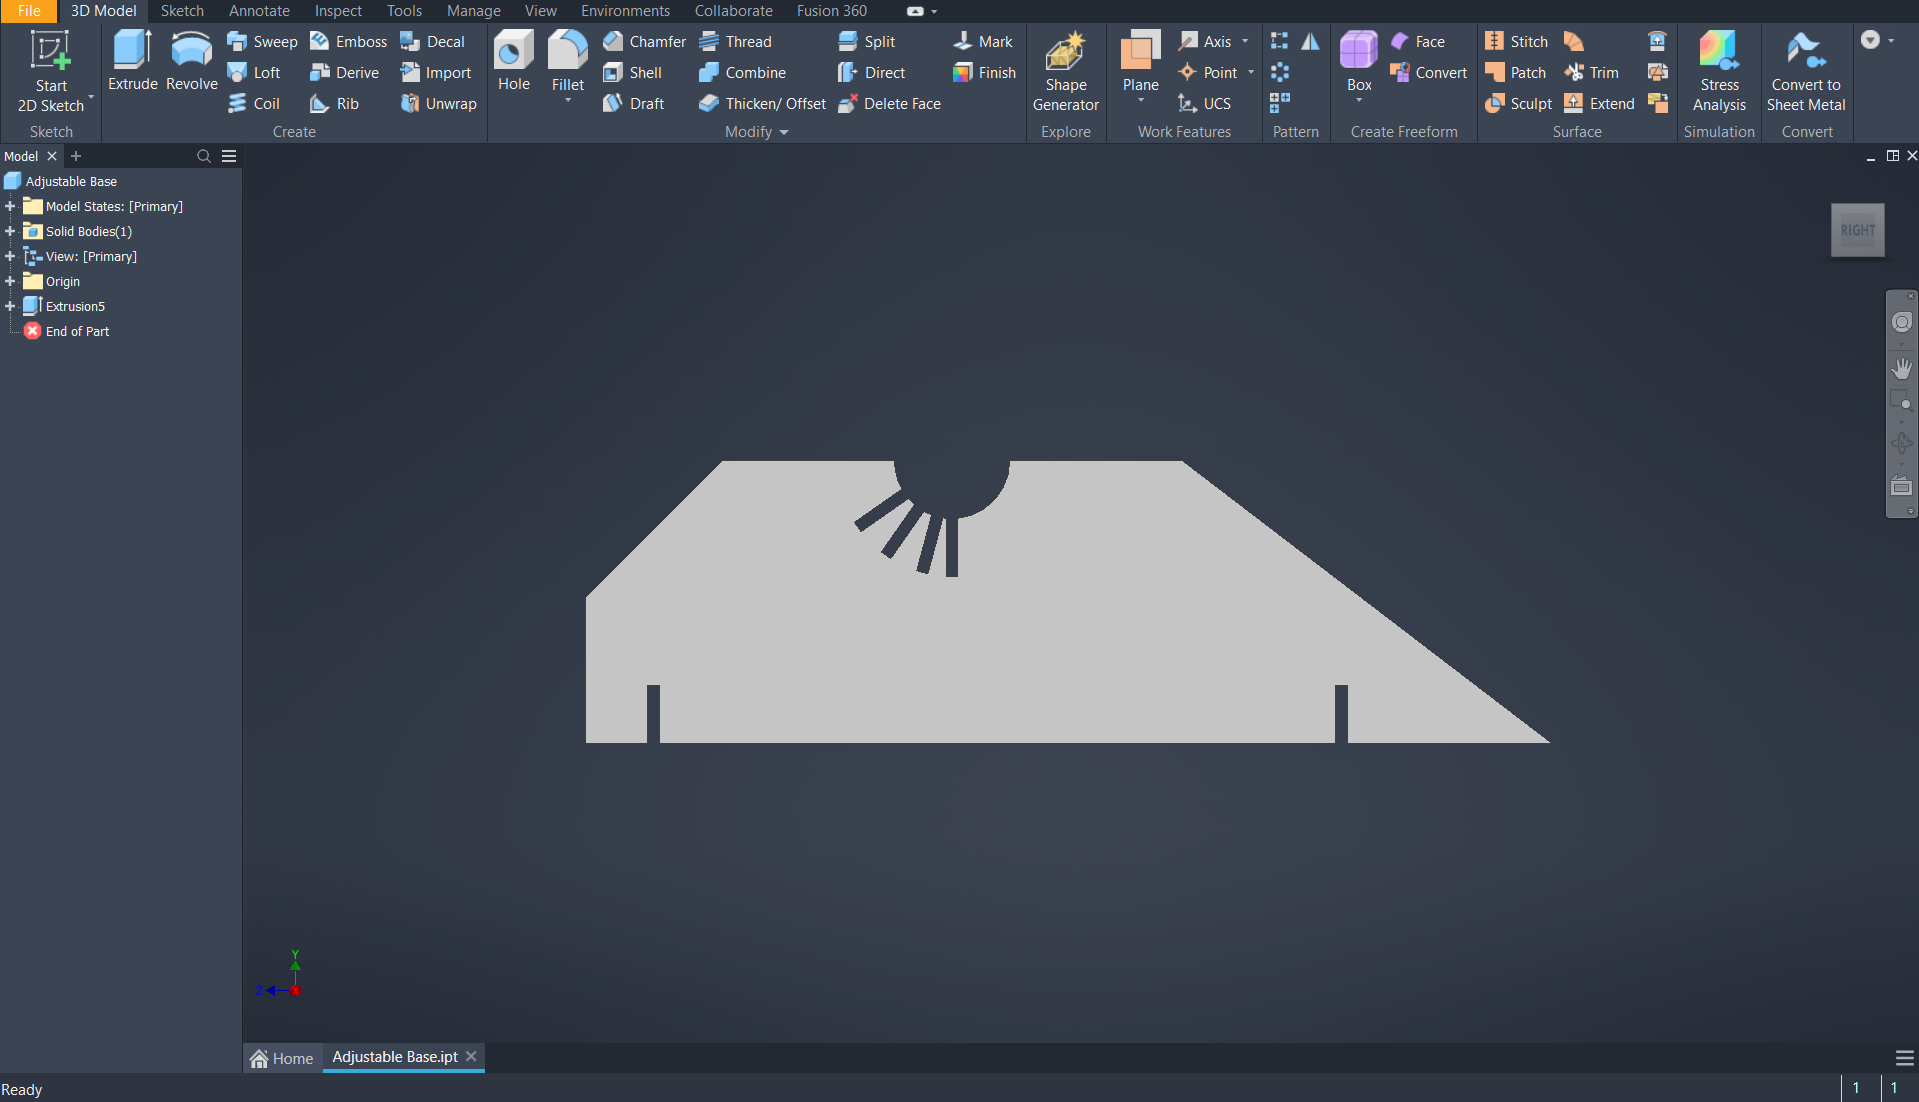
Task: Expand the View: [Primary] node
Action: pyautogui.click(x=10, y=256)
